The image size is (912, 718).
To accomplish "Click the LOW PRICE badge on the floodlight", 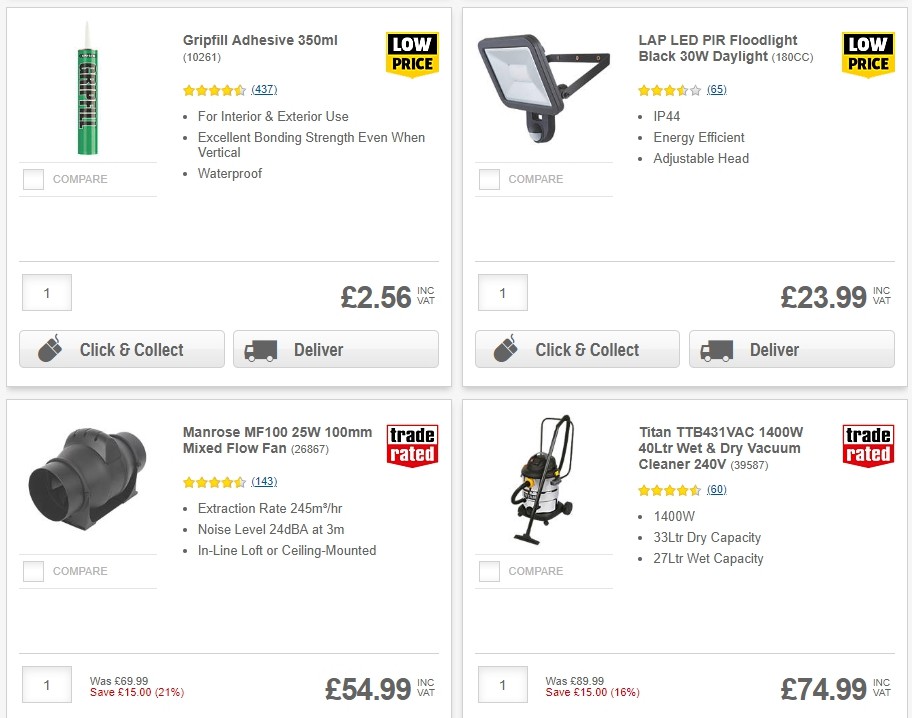I will pos(868,55).
